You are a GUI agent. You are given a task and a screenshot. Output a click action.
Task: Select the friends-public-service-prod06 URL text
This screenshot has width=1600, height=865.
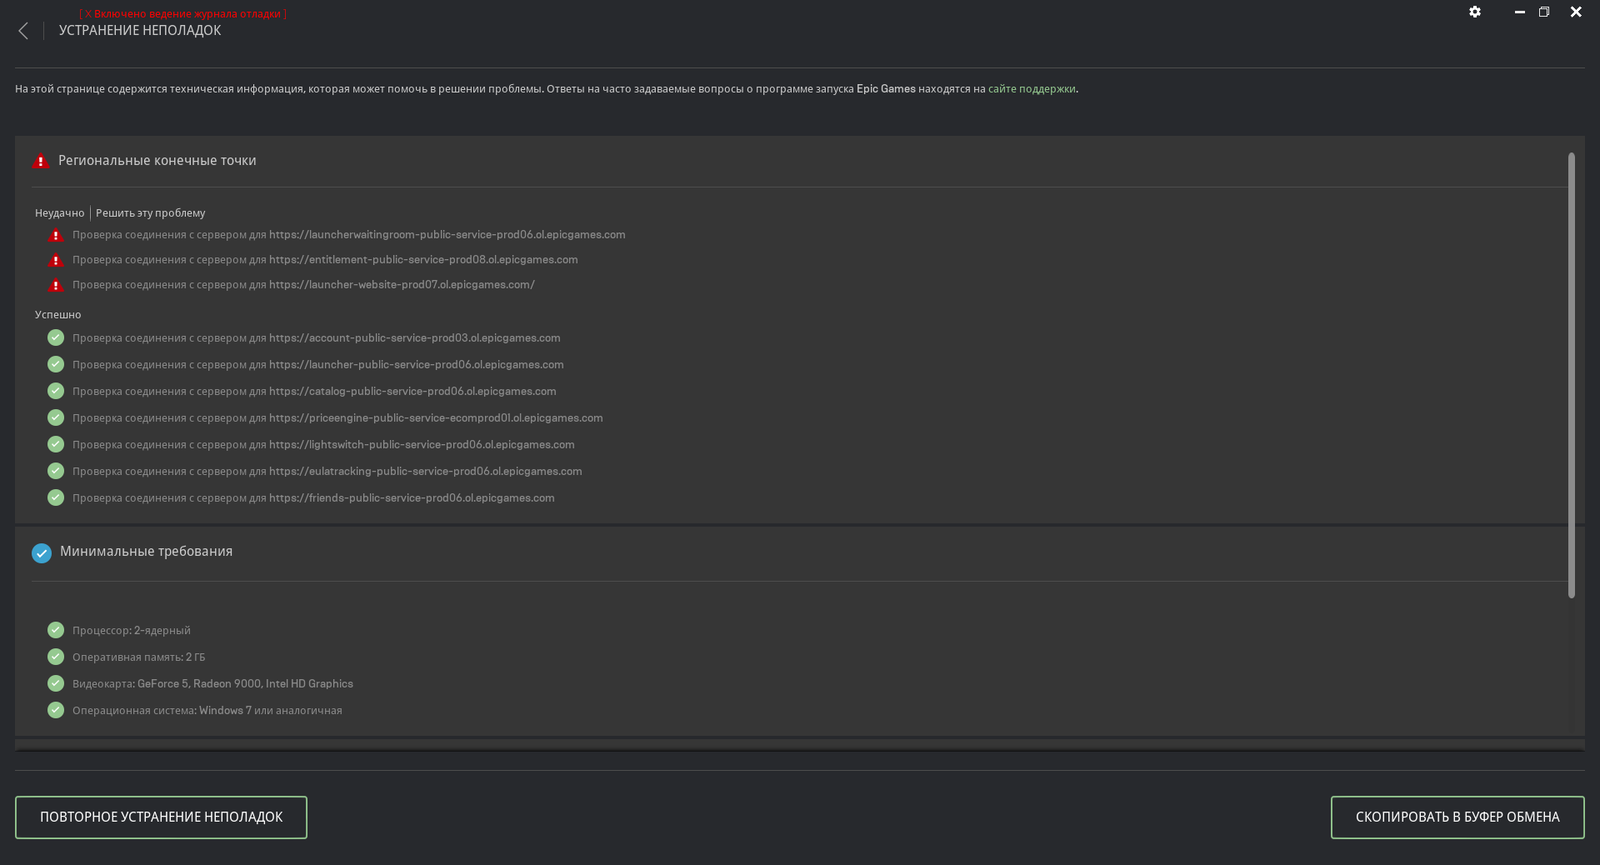point(412,498)
